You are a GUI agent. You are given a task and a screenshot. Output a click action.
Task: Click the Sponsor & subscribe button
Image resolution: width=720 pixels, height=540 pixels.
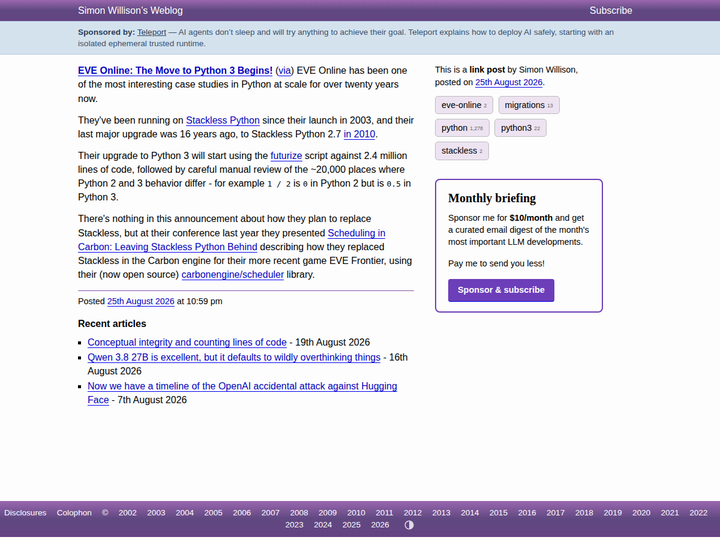501,290
